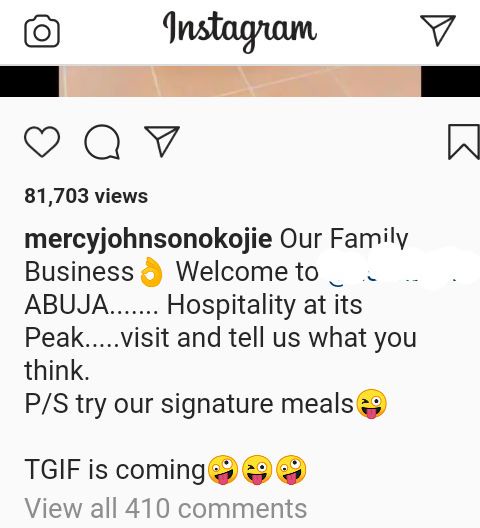Screen dimensions: 480x528
Task: Click the last zany emoji in TGIF line
Action: (x=291, y=470)
